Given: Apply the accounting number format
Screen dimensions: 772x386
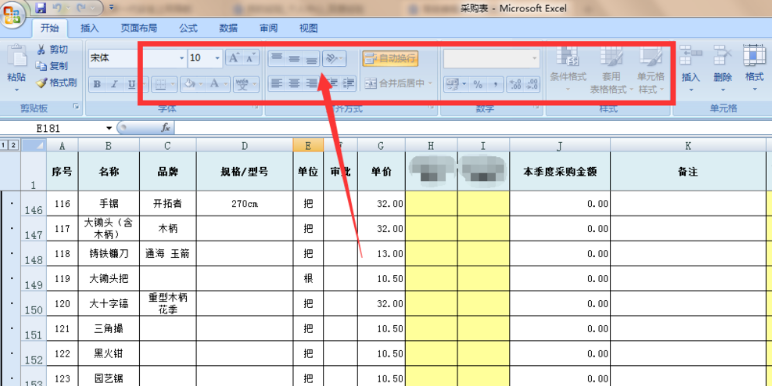Looking at the screenshot, I should click(x=451, y=84).
